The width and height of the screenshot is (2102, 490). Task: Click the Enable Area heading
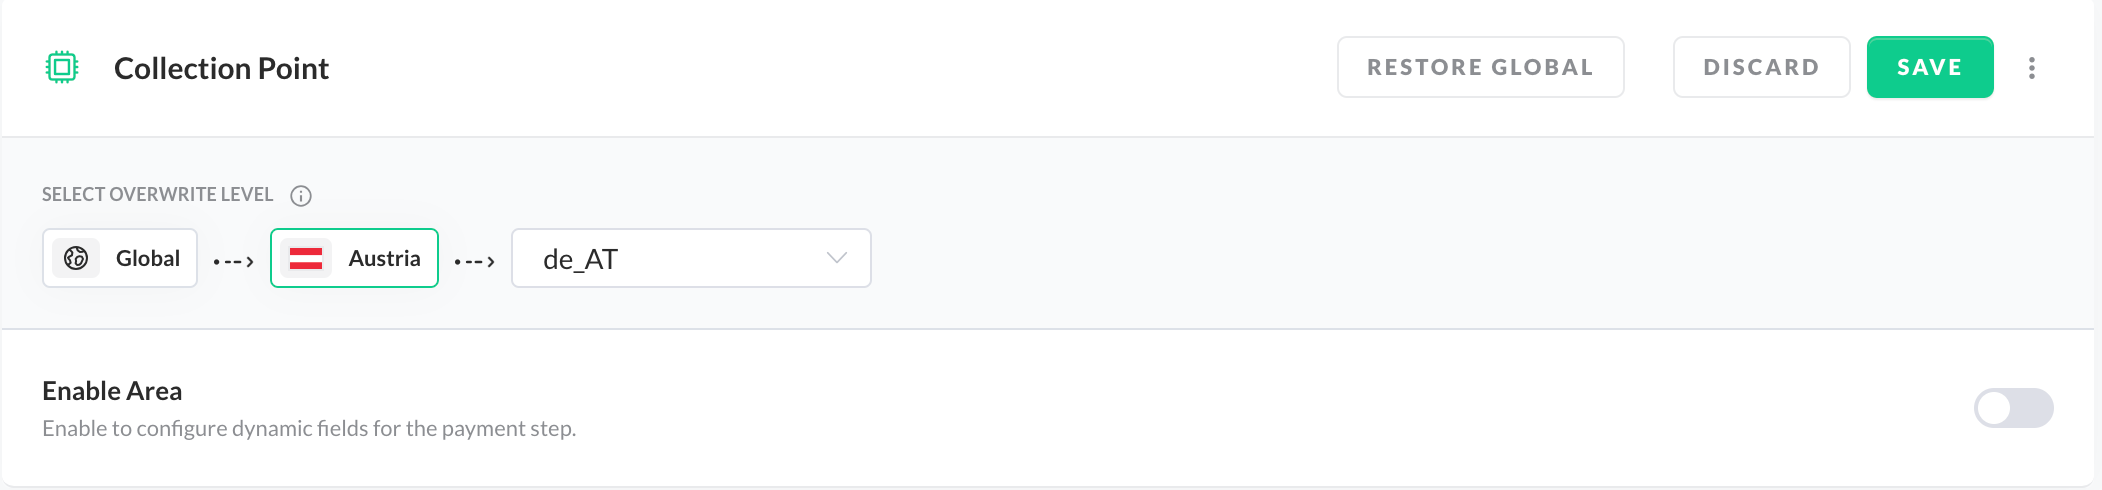(x=112, y=391)
